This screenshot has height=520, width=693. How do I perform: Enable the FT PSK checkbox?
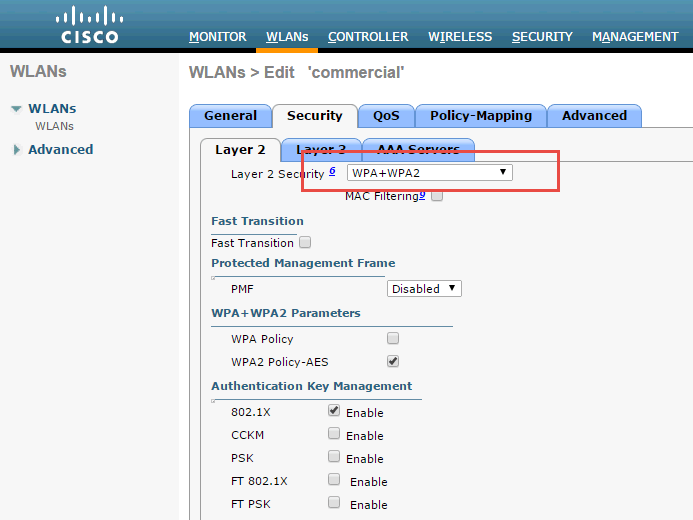point(334,502)
